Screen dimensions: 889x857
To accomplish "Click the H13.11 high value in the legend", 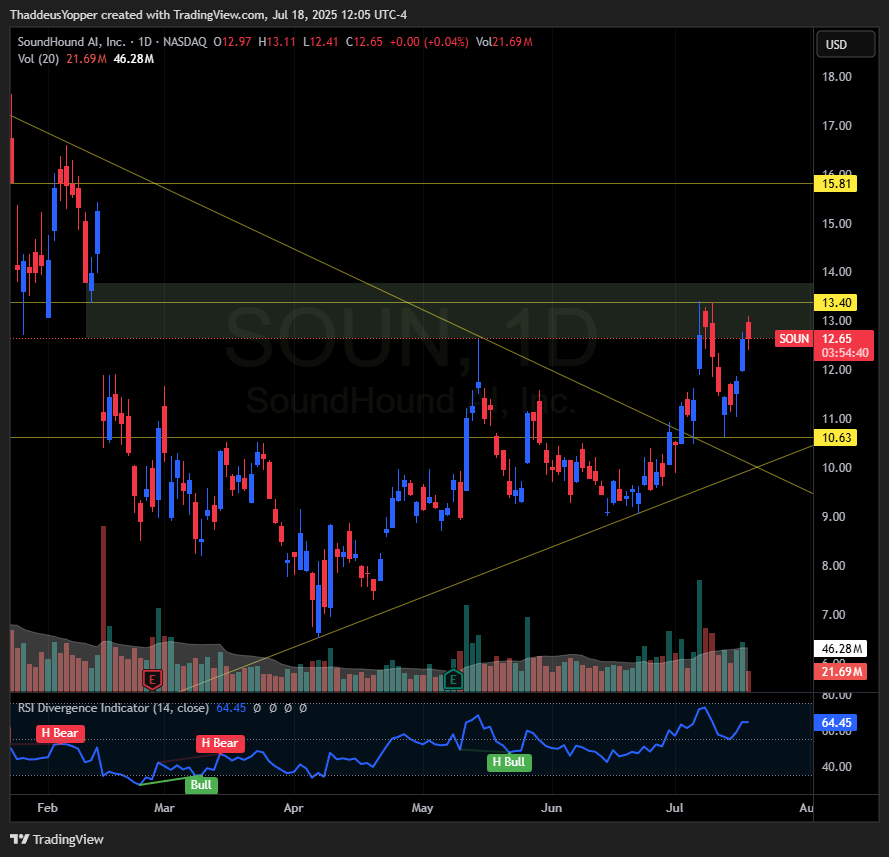I will click(277, 42).
